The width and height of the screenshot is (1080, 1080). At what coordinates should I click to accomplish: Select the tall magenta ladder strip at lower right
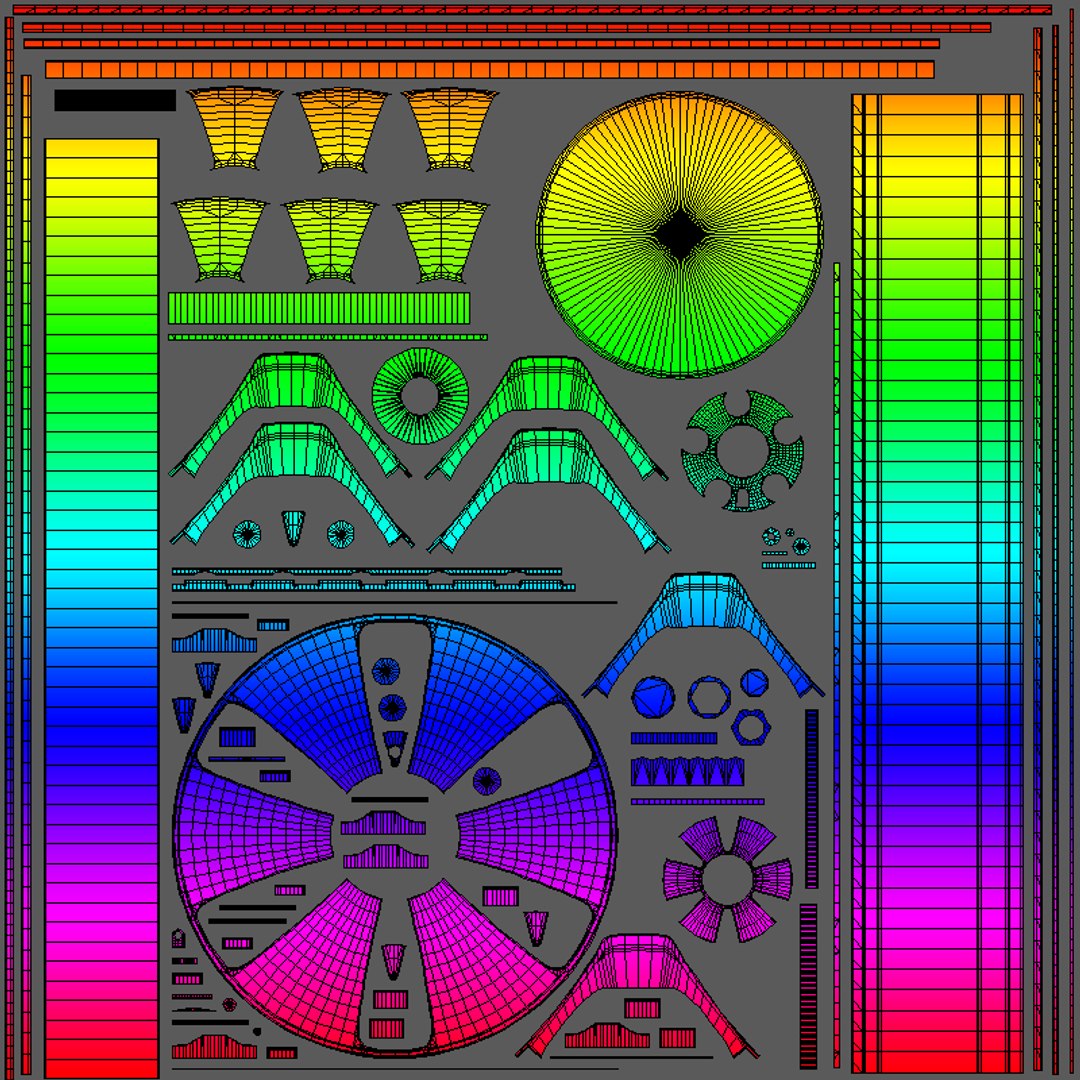click(x=808, y=986)
